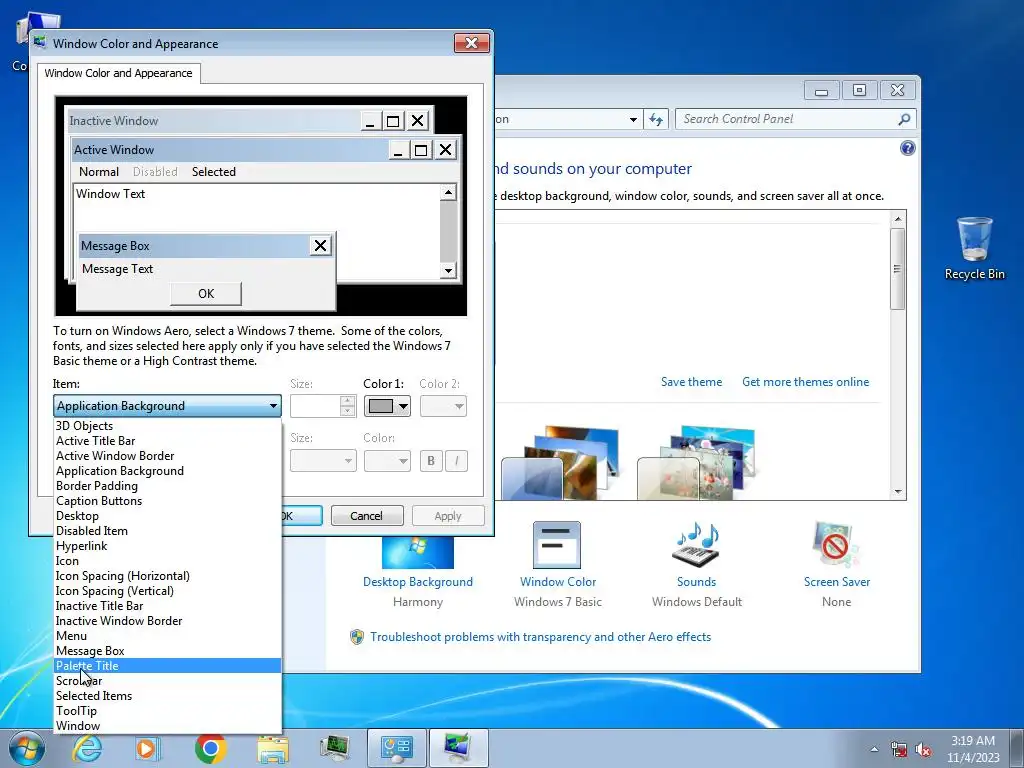Click refresh button next to address bar
Image resolution: width=1024 pixels, height=768 pixels.
[x=656, y=120]
